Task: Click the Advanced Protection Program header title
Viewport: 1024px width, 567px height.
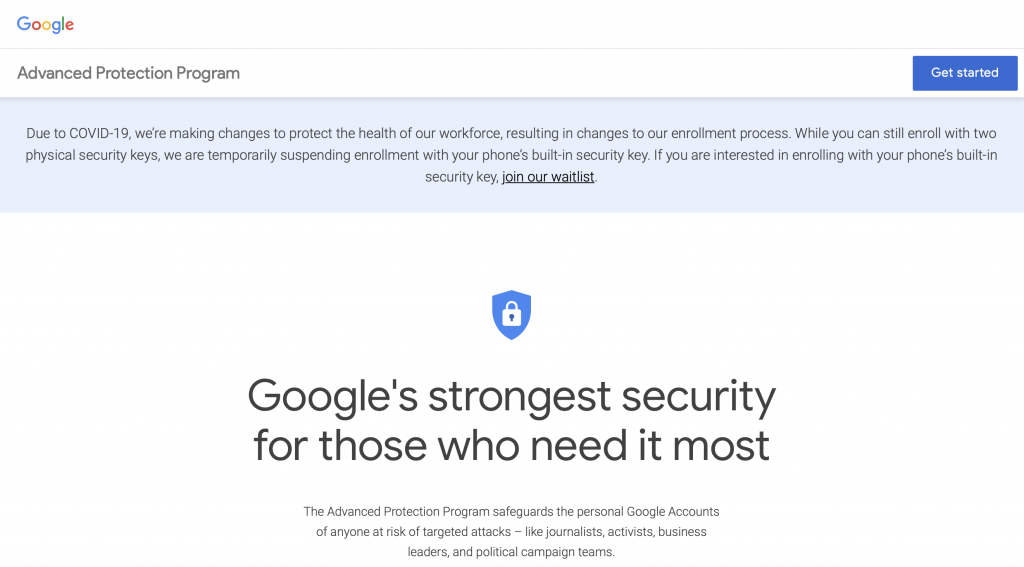Action: coord(128,73)
